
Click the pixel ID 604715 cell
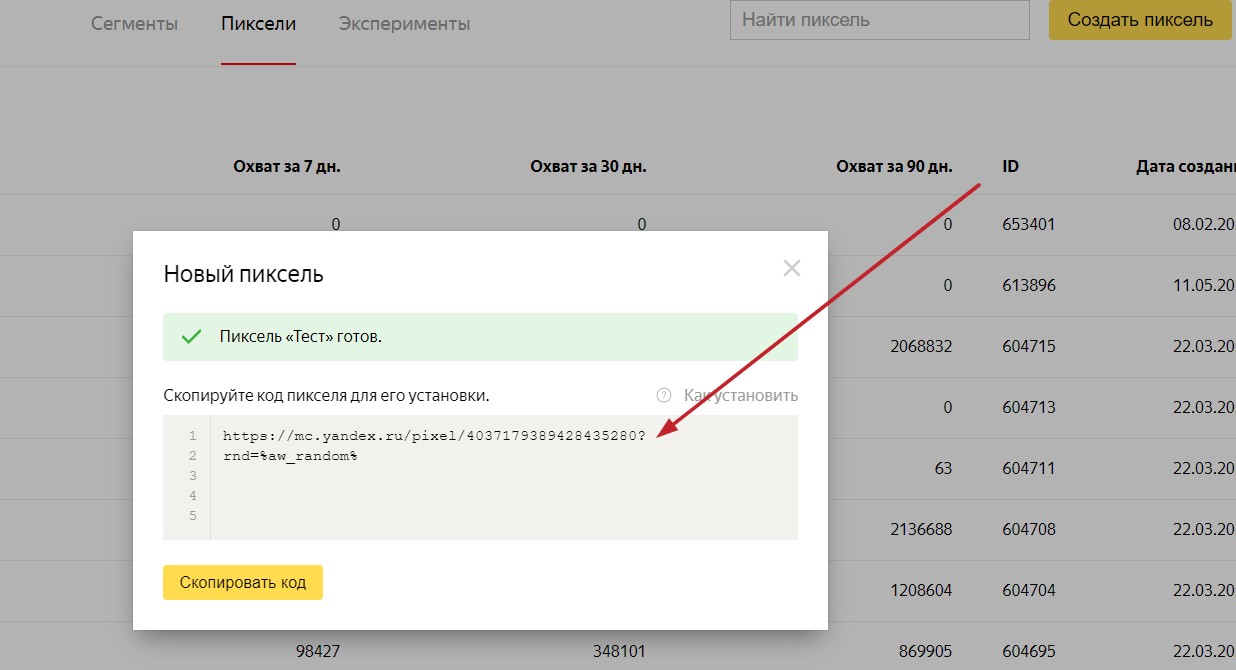(x=1028, y=347)
